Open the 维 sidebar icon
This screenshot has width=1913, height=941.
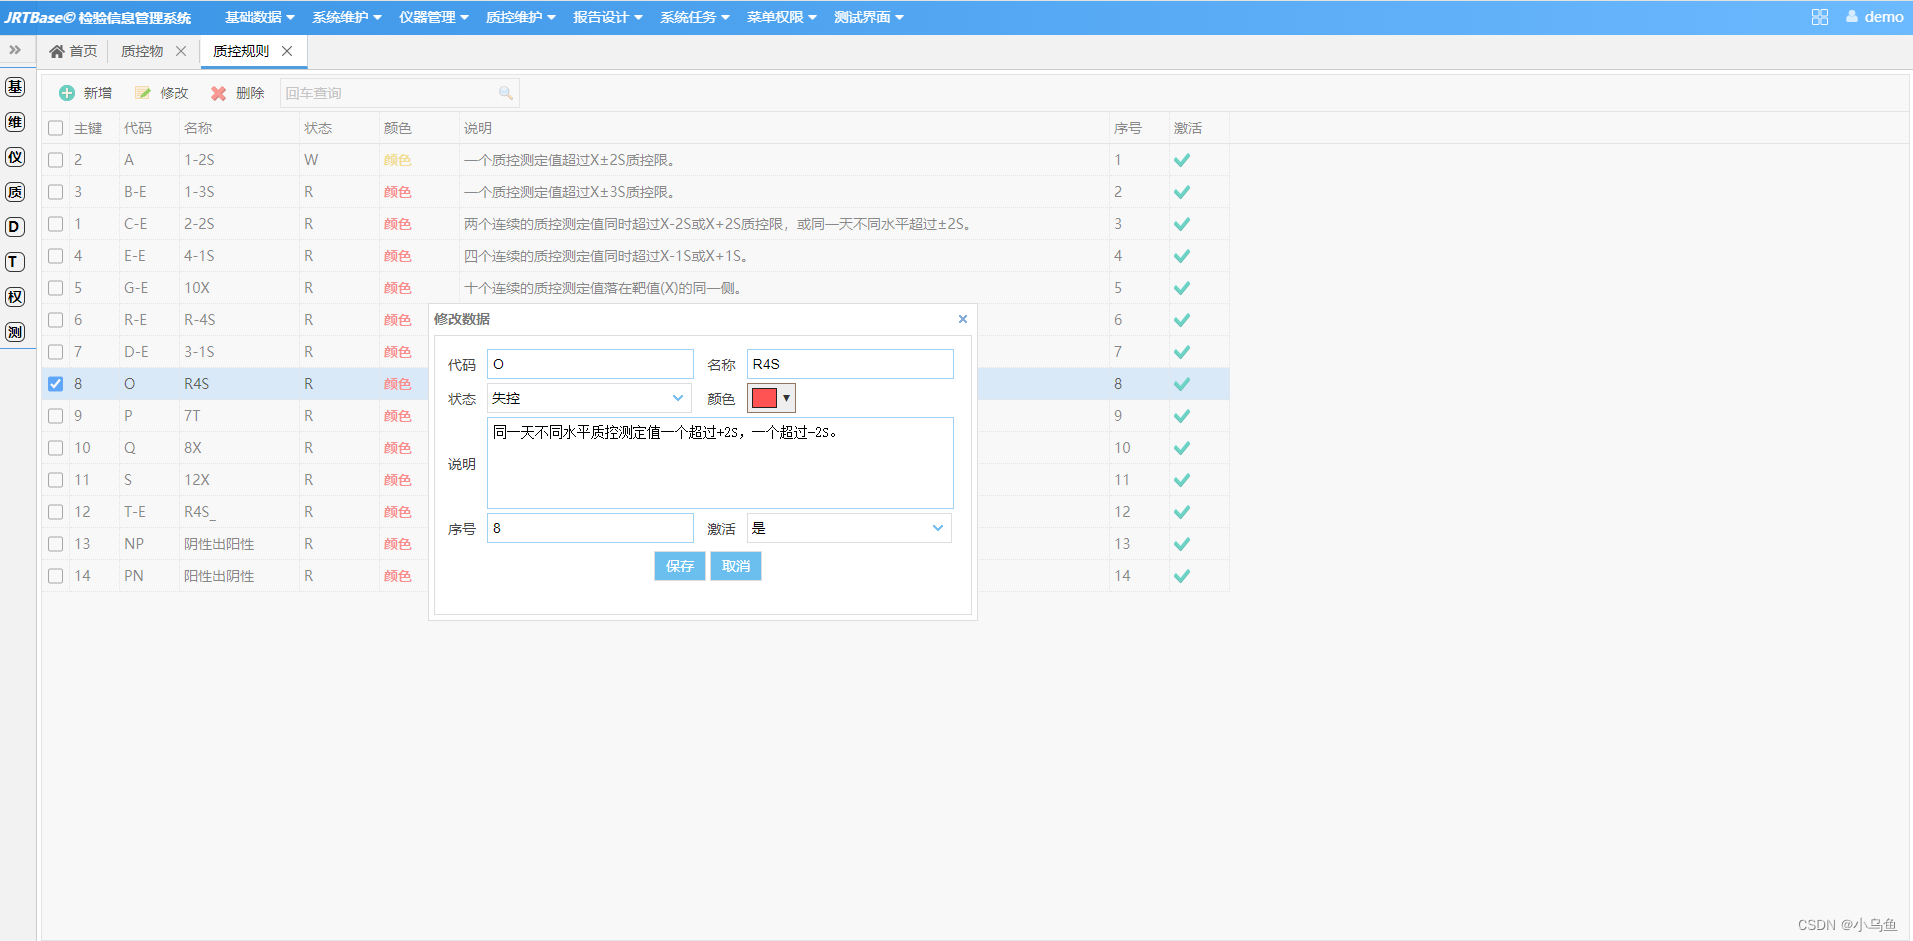[x=15, y=122]
